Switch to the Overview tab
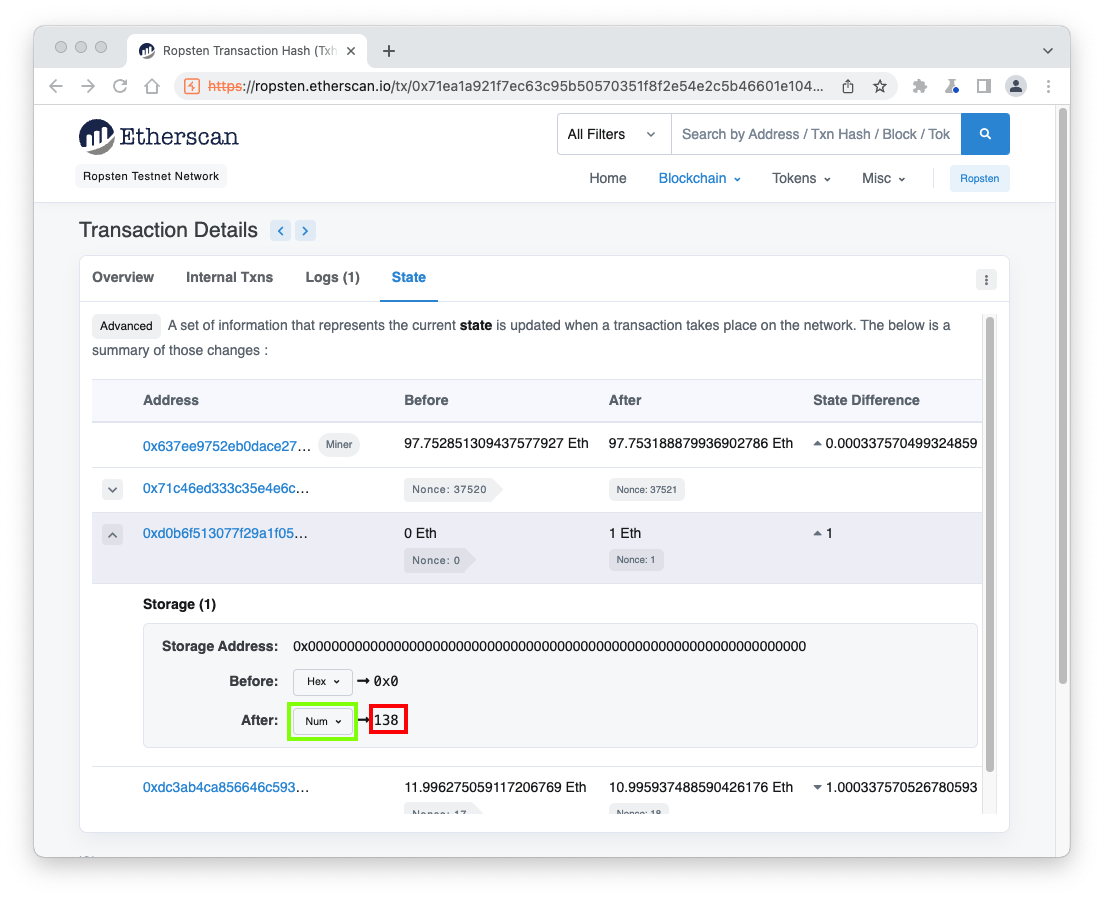This screenshot has height=899, width=1104. point(123,277)
